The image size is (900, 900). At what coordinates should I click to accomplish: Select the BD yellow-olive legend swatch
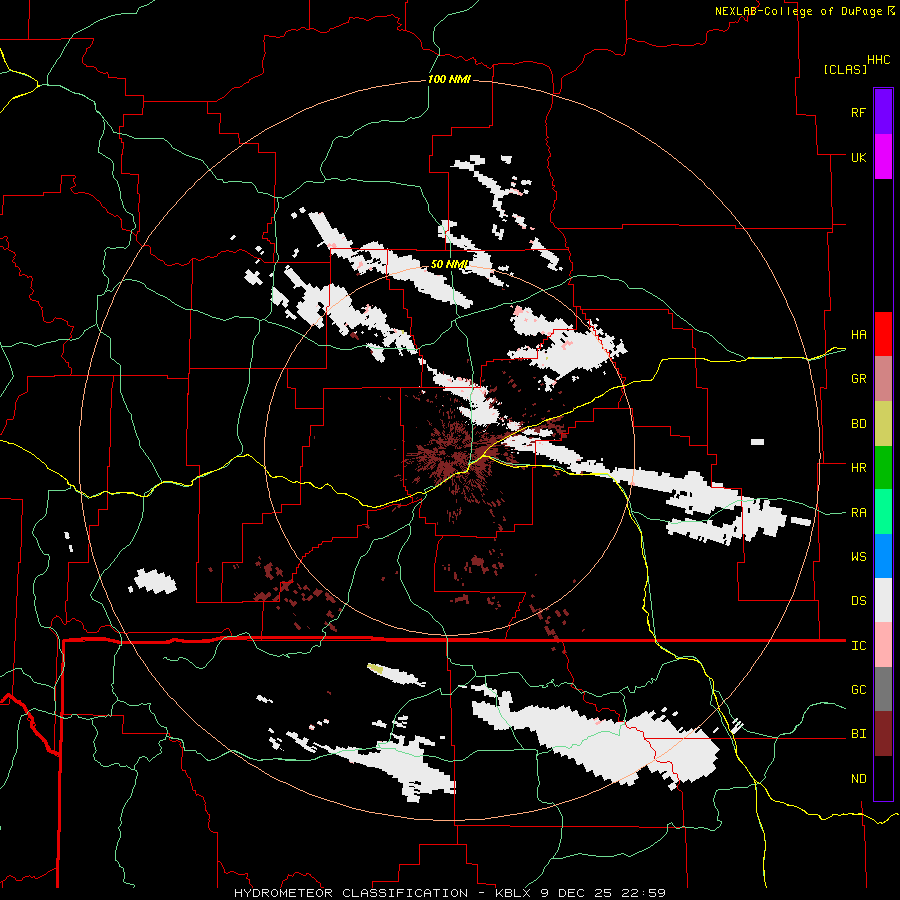click(x=883, y=424)
